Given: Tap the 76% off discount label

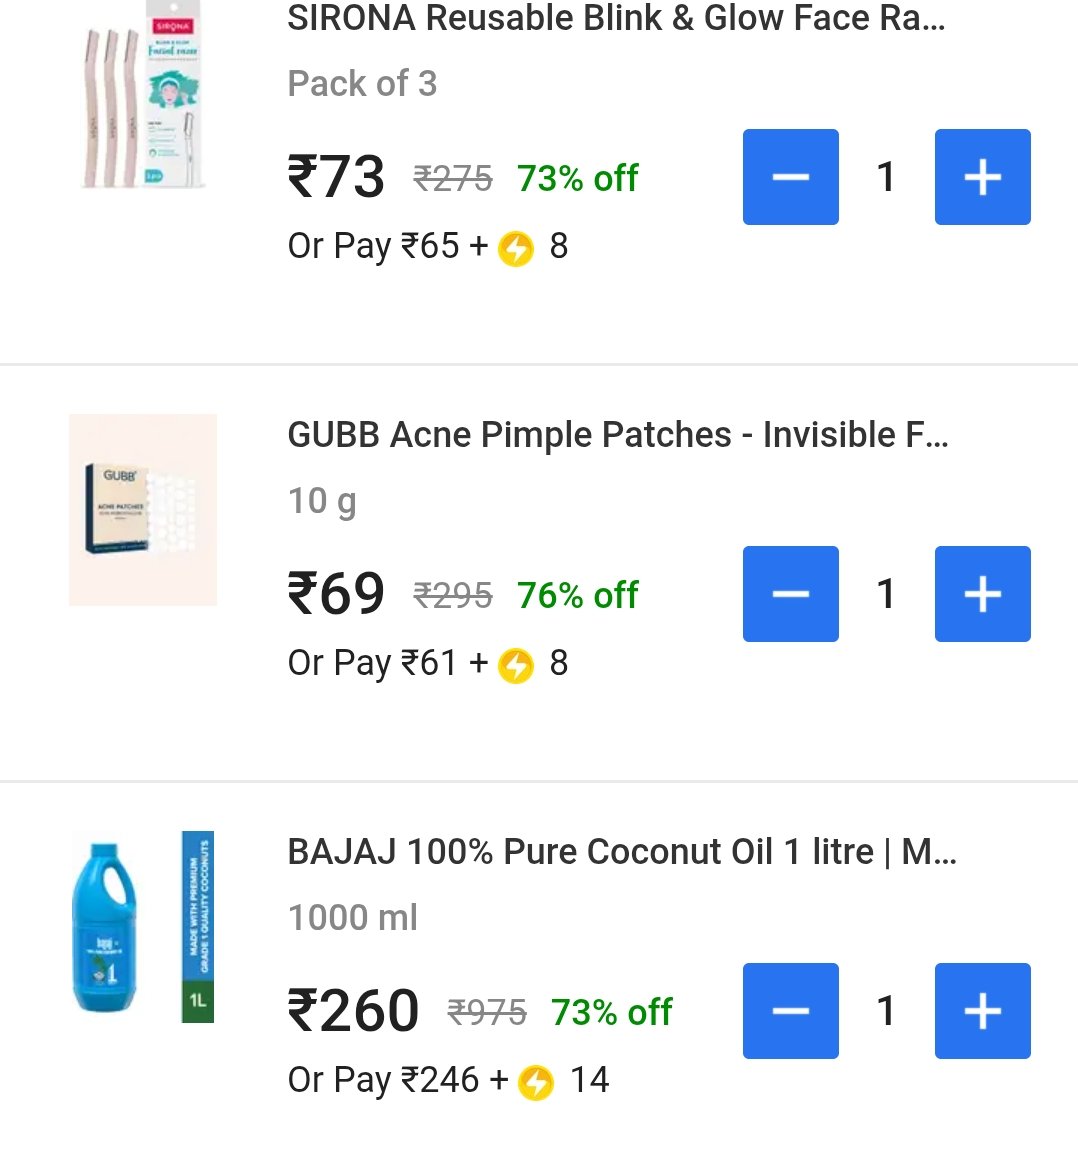Looking at the screenshot, I should pyautogui.click(x=578, y=595).
